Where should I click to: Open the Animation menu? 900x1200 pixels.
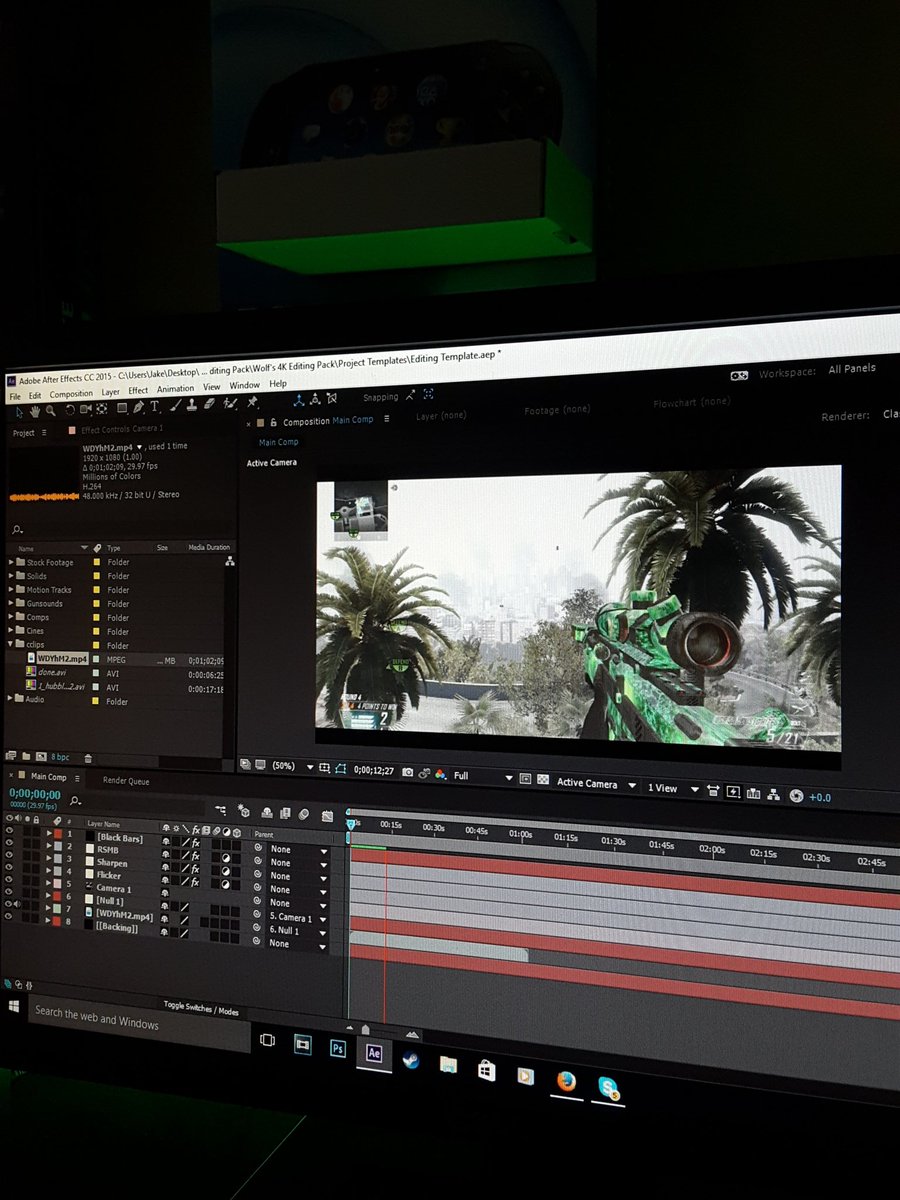(176, 389)
